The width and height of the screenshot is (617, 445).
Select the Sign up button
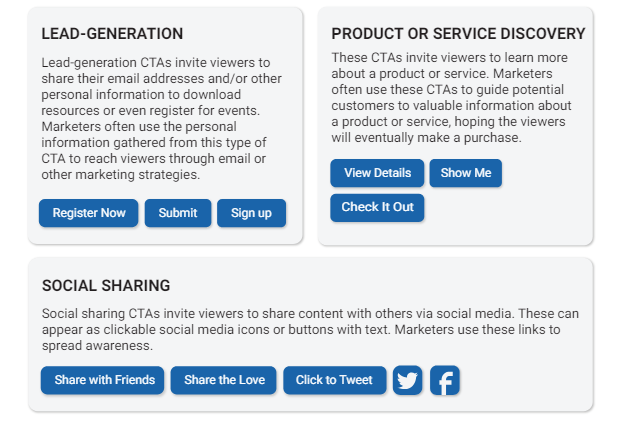point(251,213)
